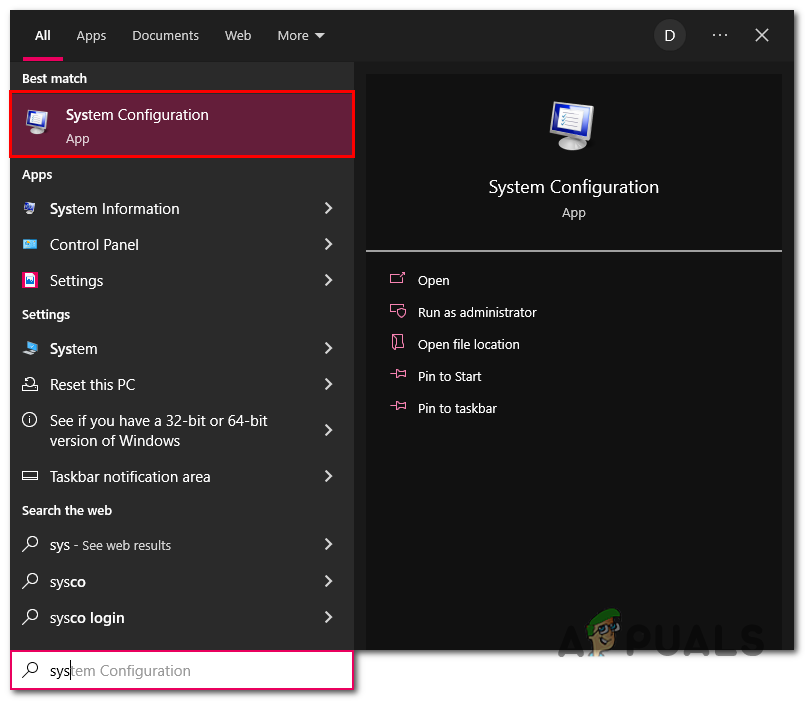Pin System Configuration to taskbar
Screen dimensions: 805x701
tap(456, 409)
